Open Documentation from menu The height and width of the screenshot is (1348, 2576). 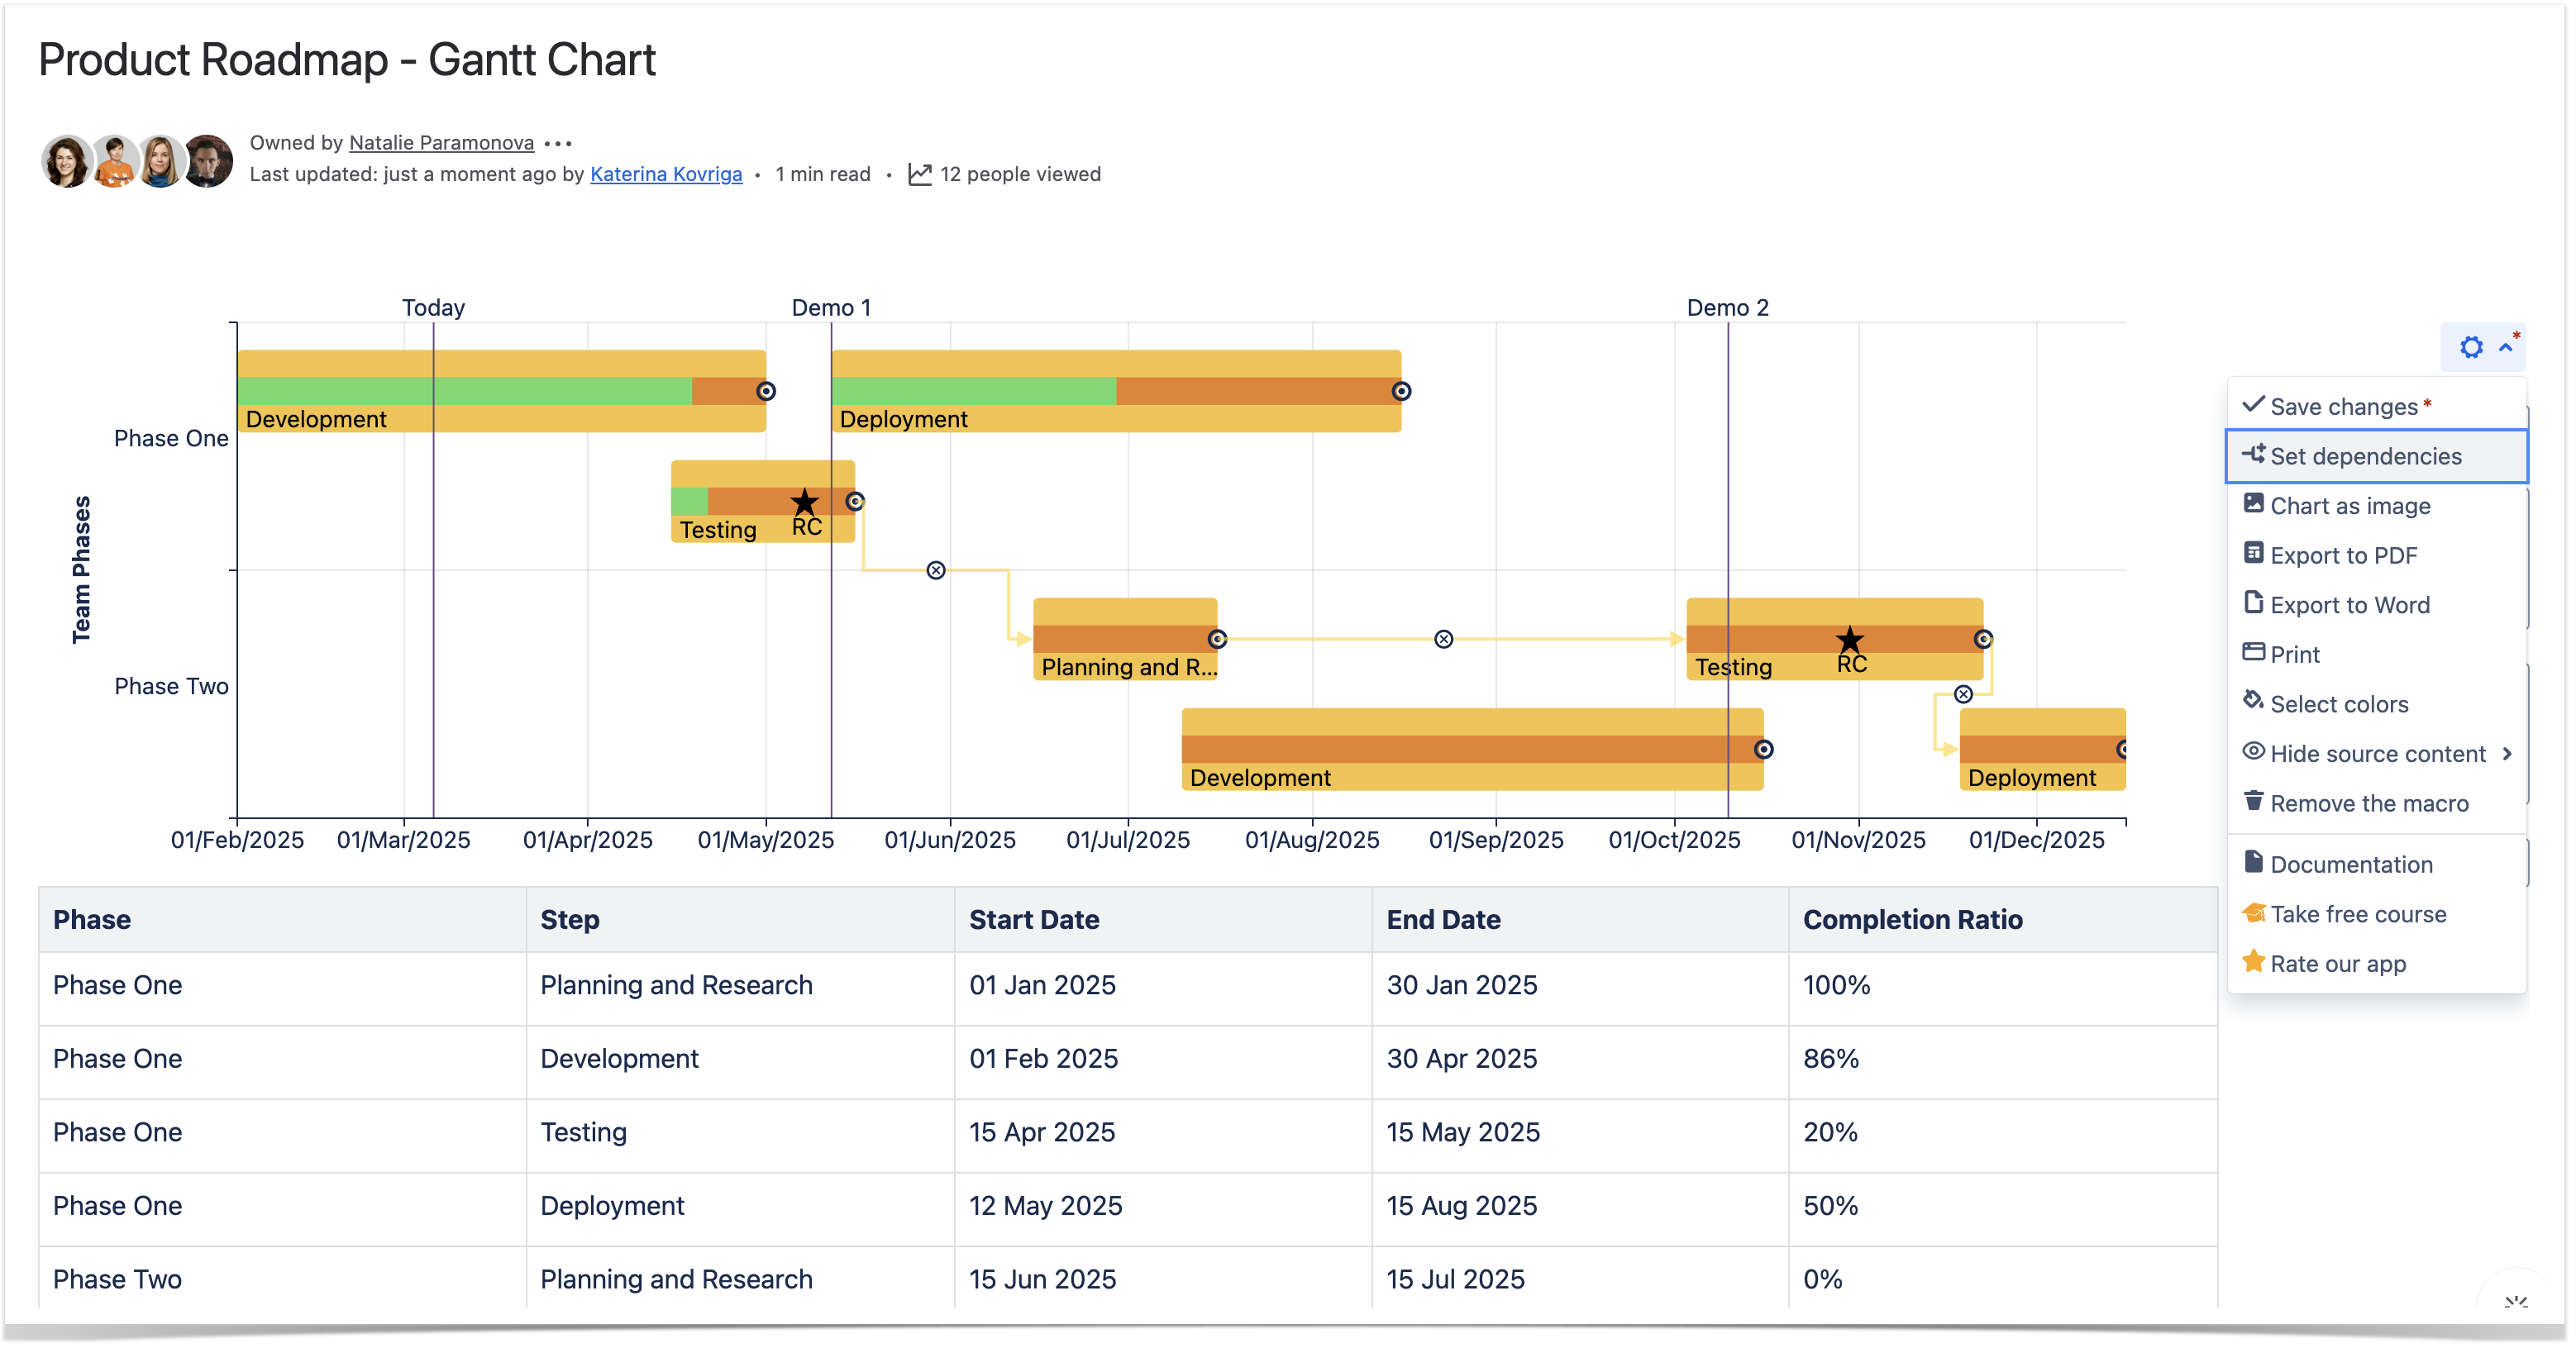2350,864
